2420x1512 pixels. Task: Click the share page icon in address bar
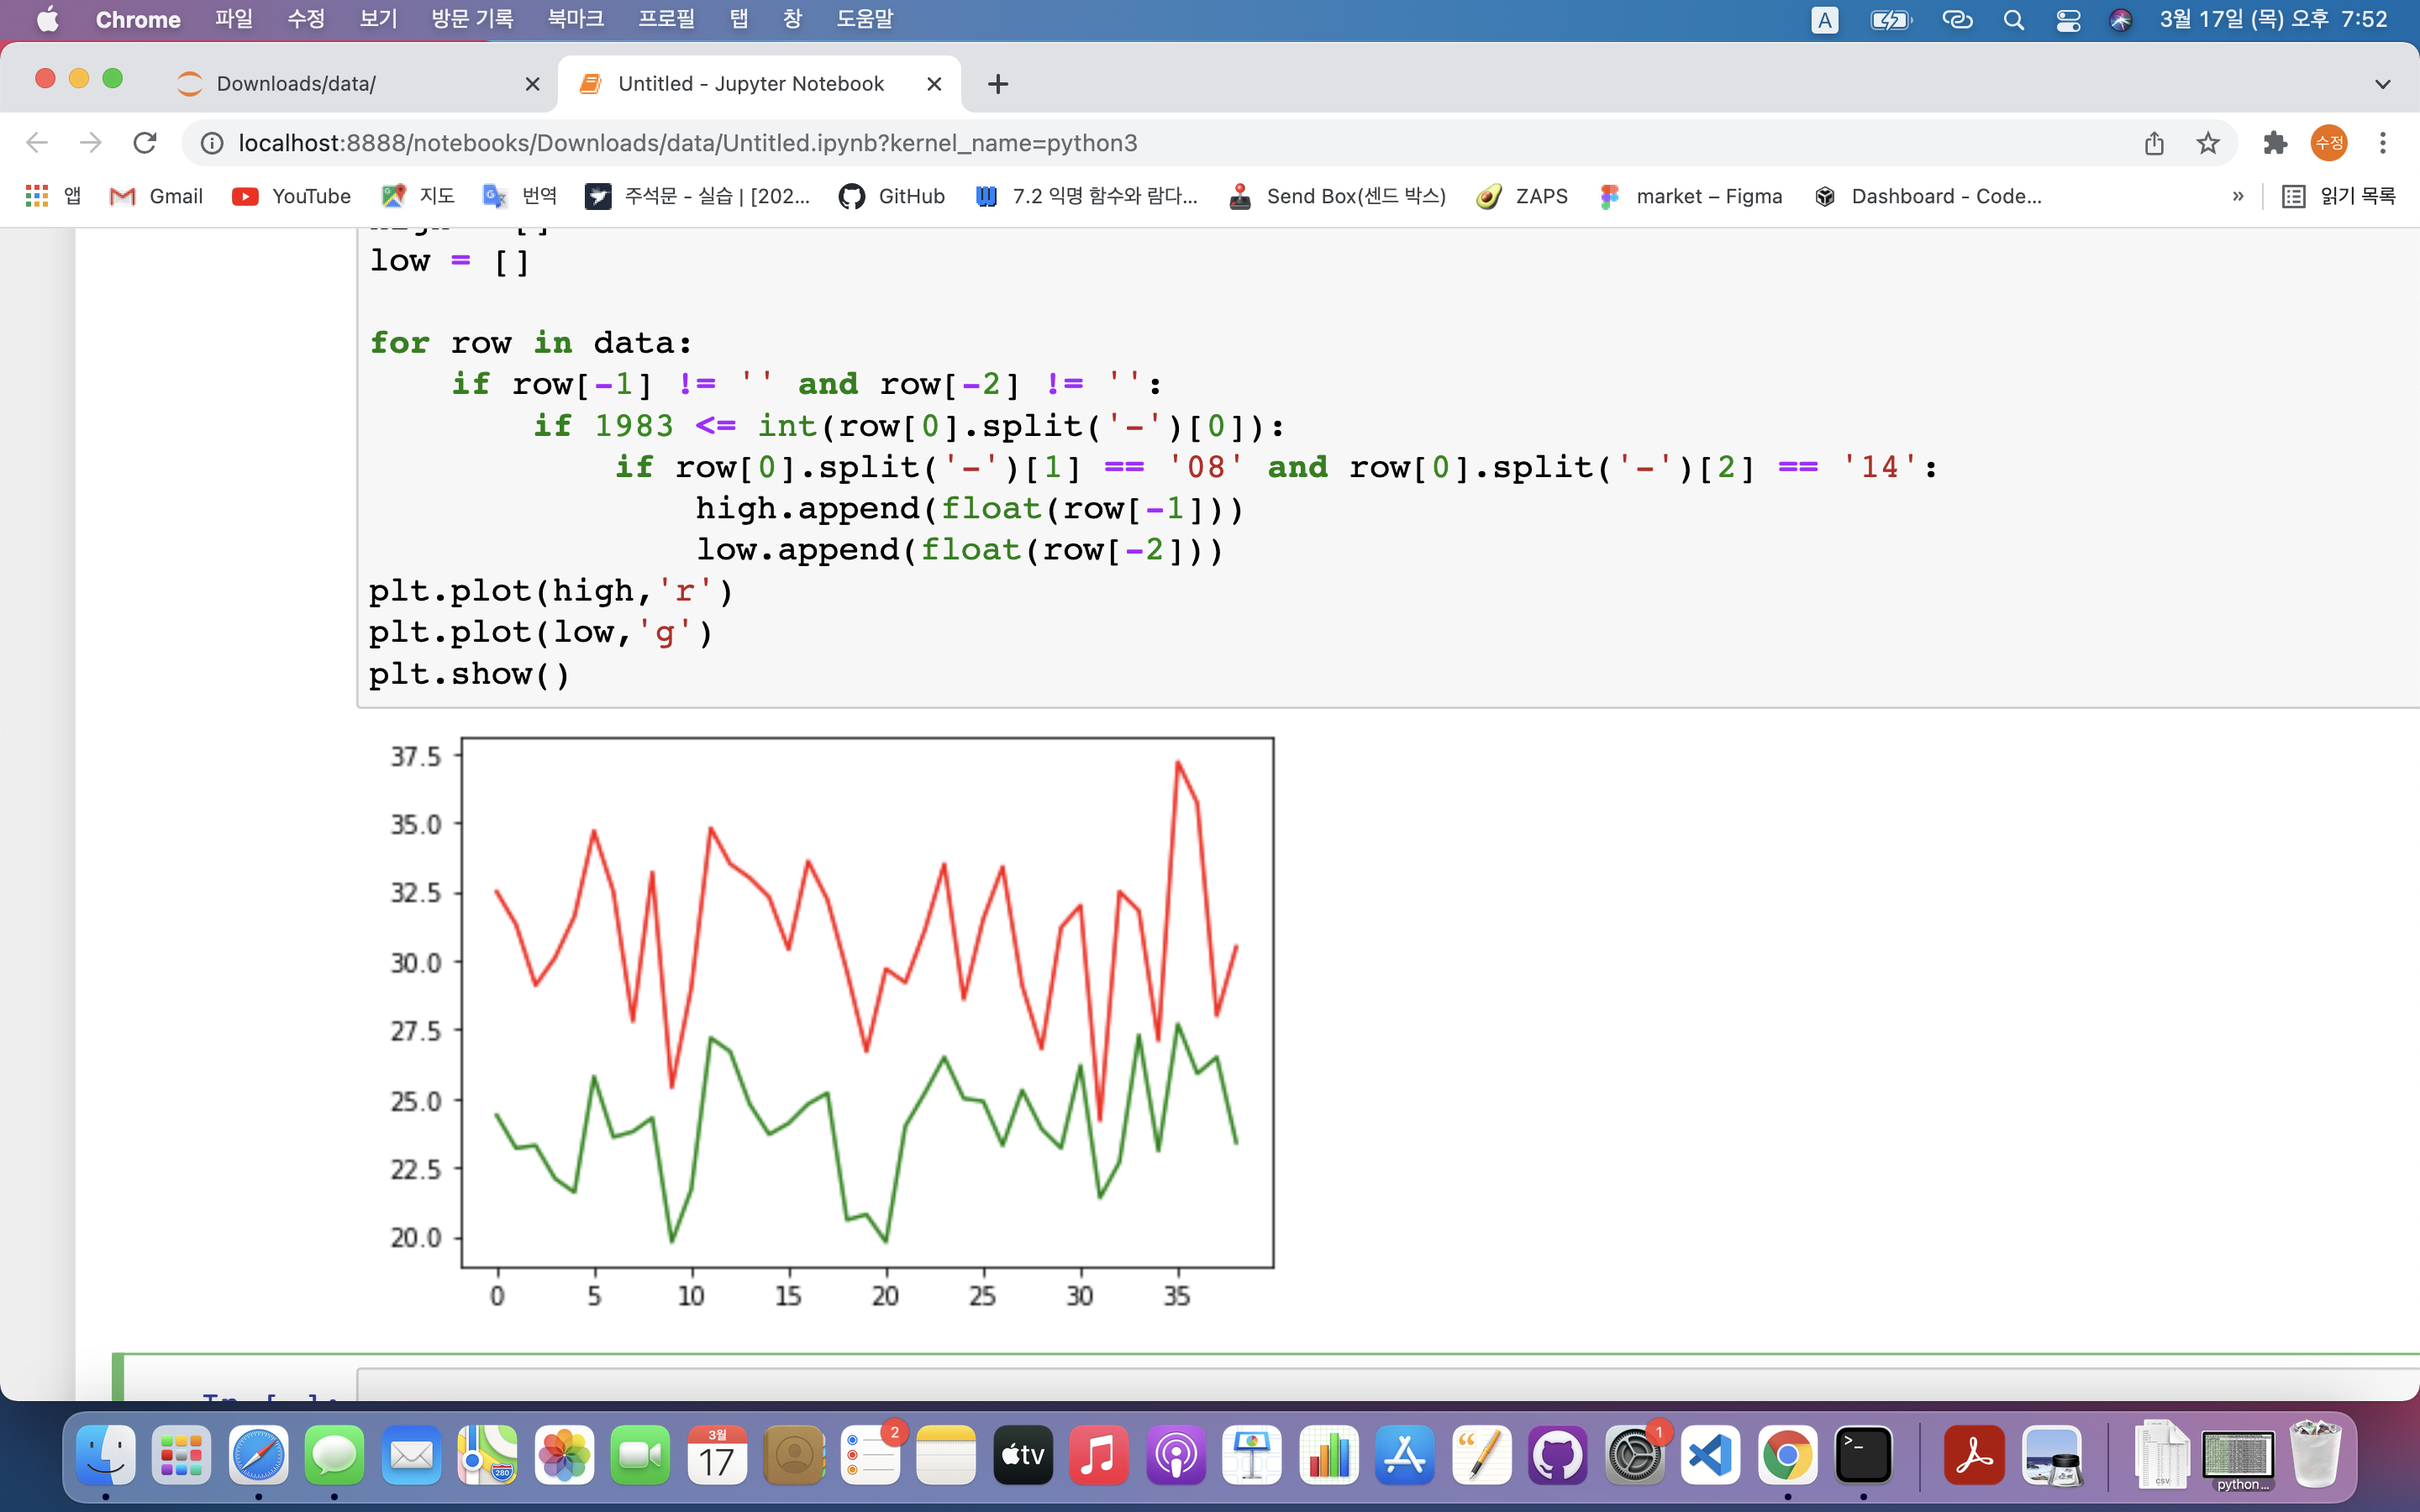click(2154, 143)
